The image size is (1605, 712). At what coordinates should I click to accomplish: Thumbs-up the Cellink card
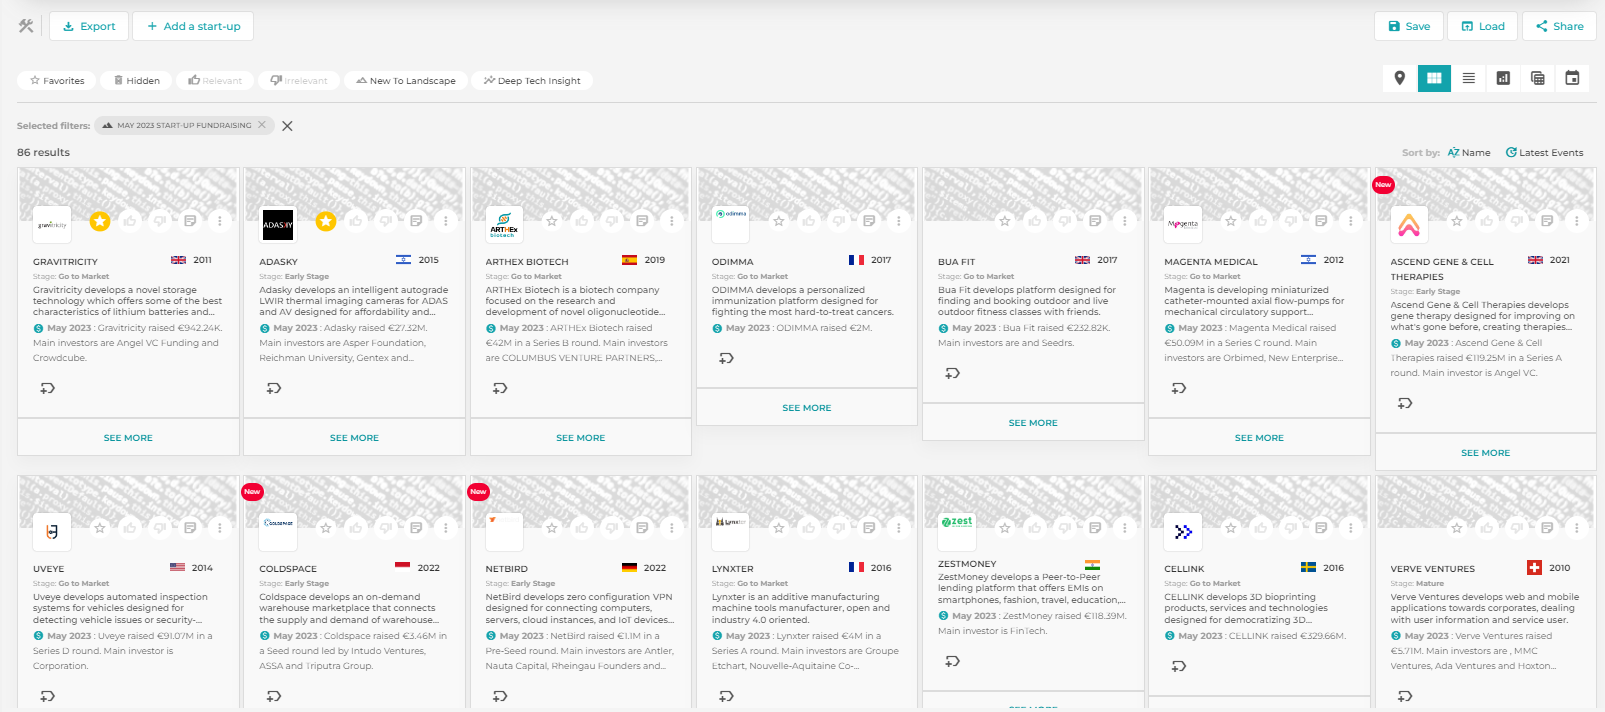[1261, 528]
